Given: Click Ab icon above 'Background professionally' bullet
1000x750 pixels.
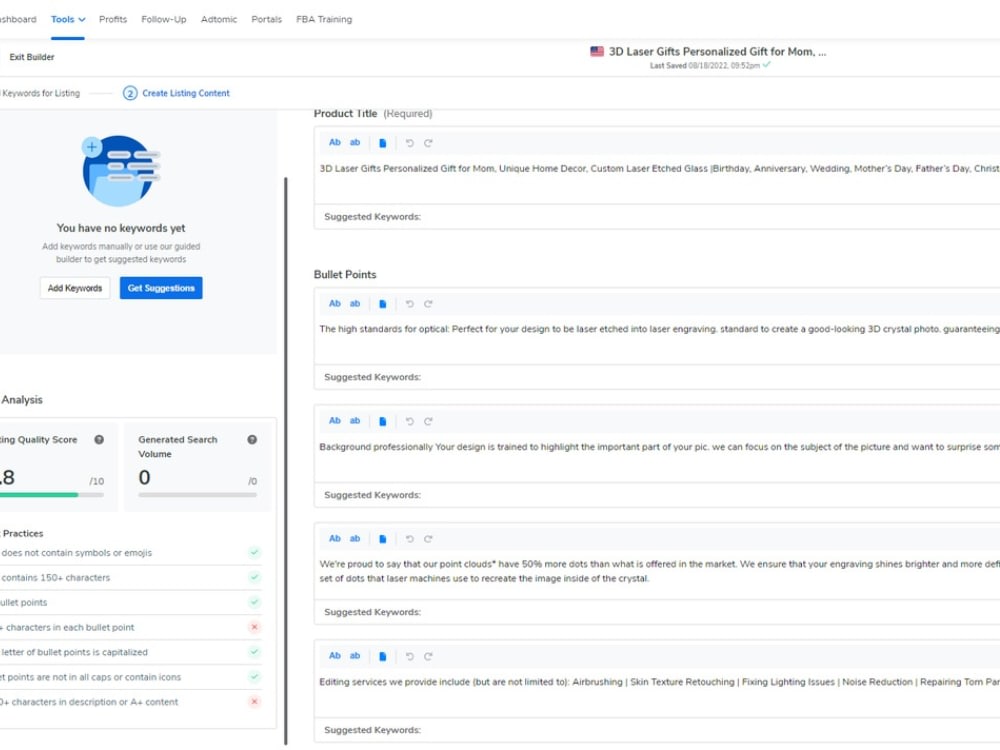Looking at the screenshot, I should tap(334, 421).
